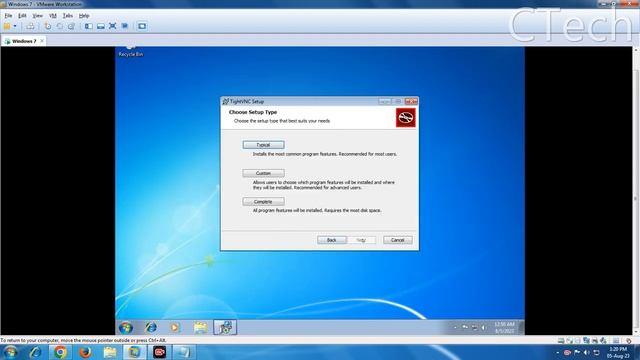Click the host taskbar clock
Image resolution: width=640 pixels, height=360 pixels.
[x=618, y=352]
